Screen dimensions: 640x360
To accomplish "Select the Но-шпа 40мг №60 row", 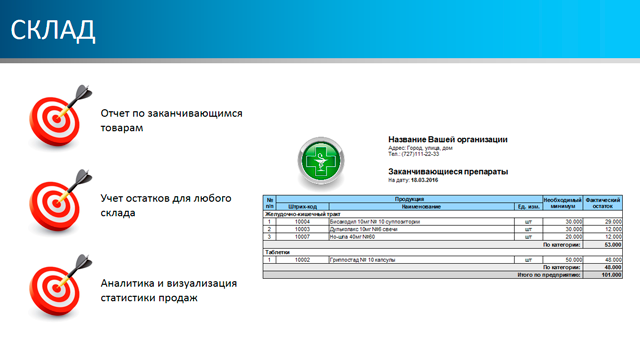I will [x=442, y=237].
